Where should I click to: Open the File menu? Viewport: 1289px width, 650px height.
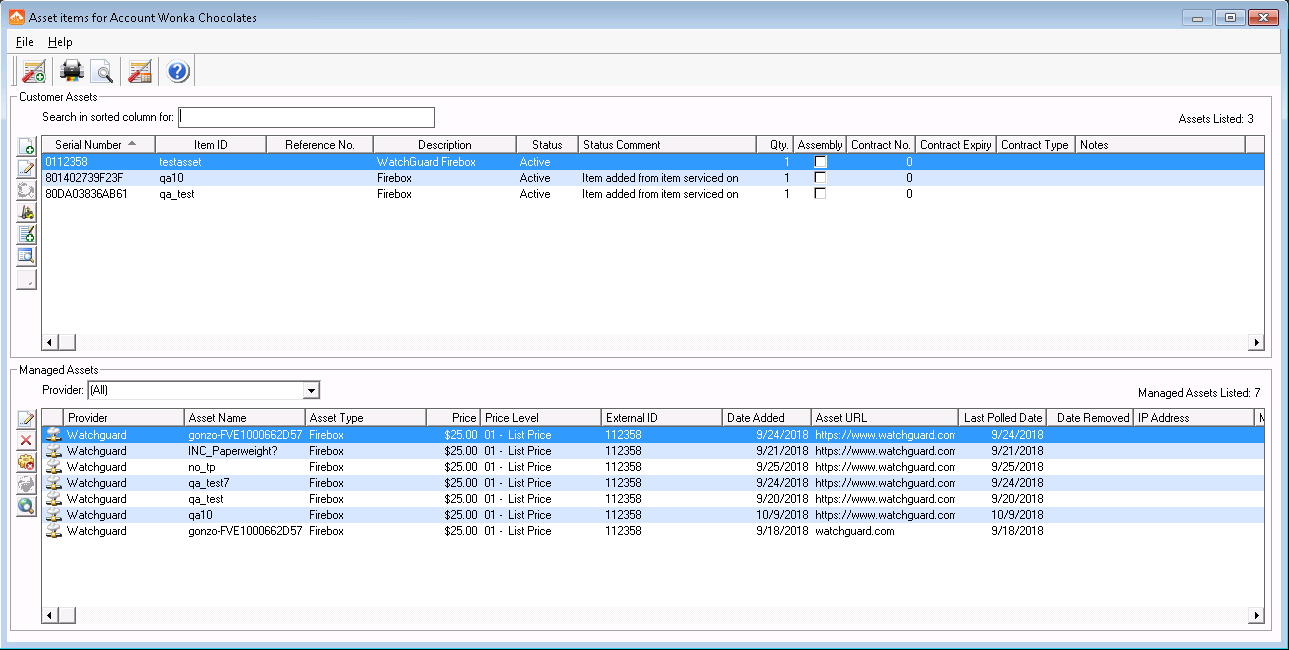[x=23, y=42]
